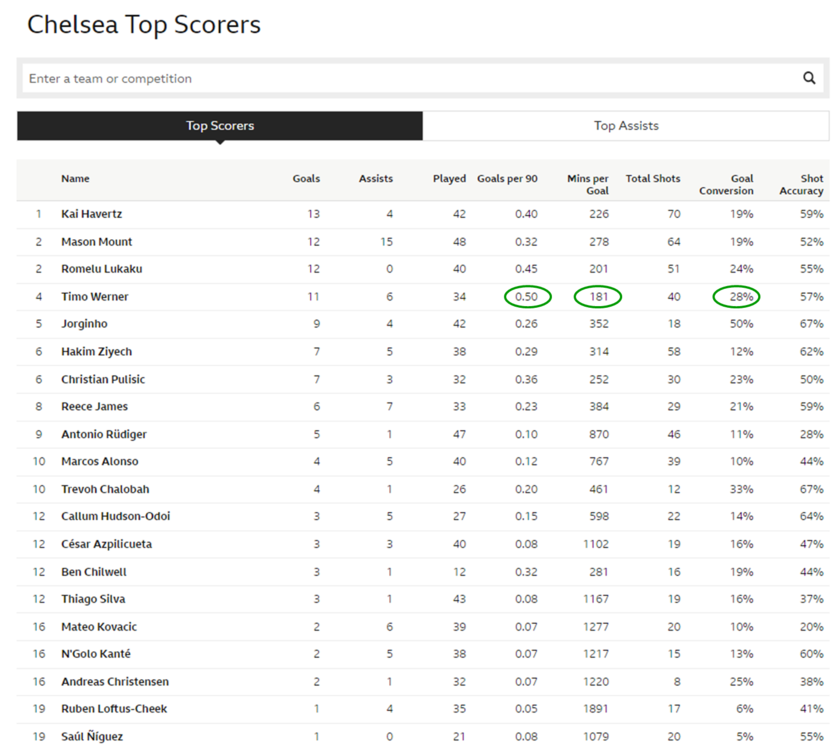Click the Shot Accuracy column header

coord(801,185)
